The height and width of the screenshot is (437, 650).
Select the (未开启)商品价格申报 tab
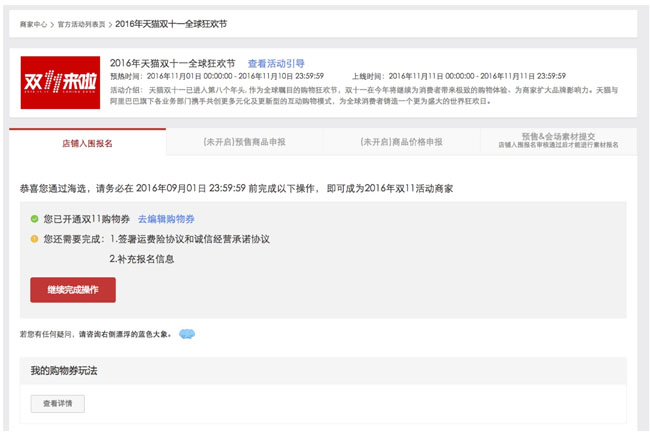point(401,142)
